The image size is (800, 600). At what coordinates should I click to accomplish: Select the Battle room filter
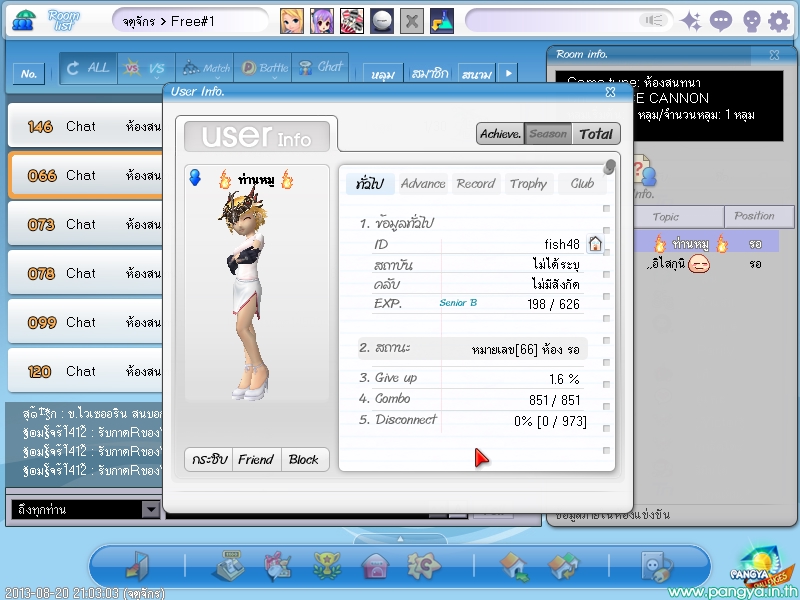pos(263,68)
